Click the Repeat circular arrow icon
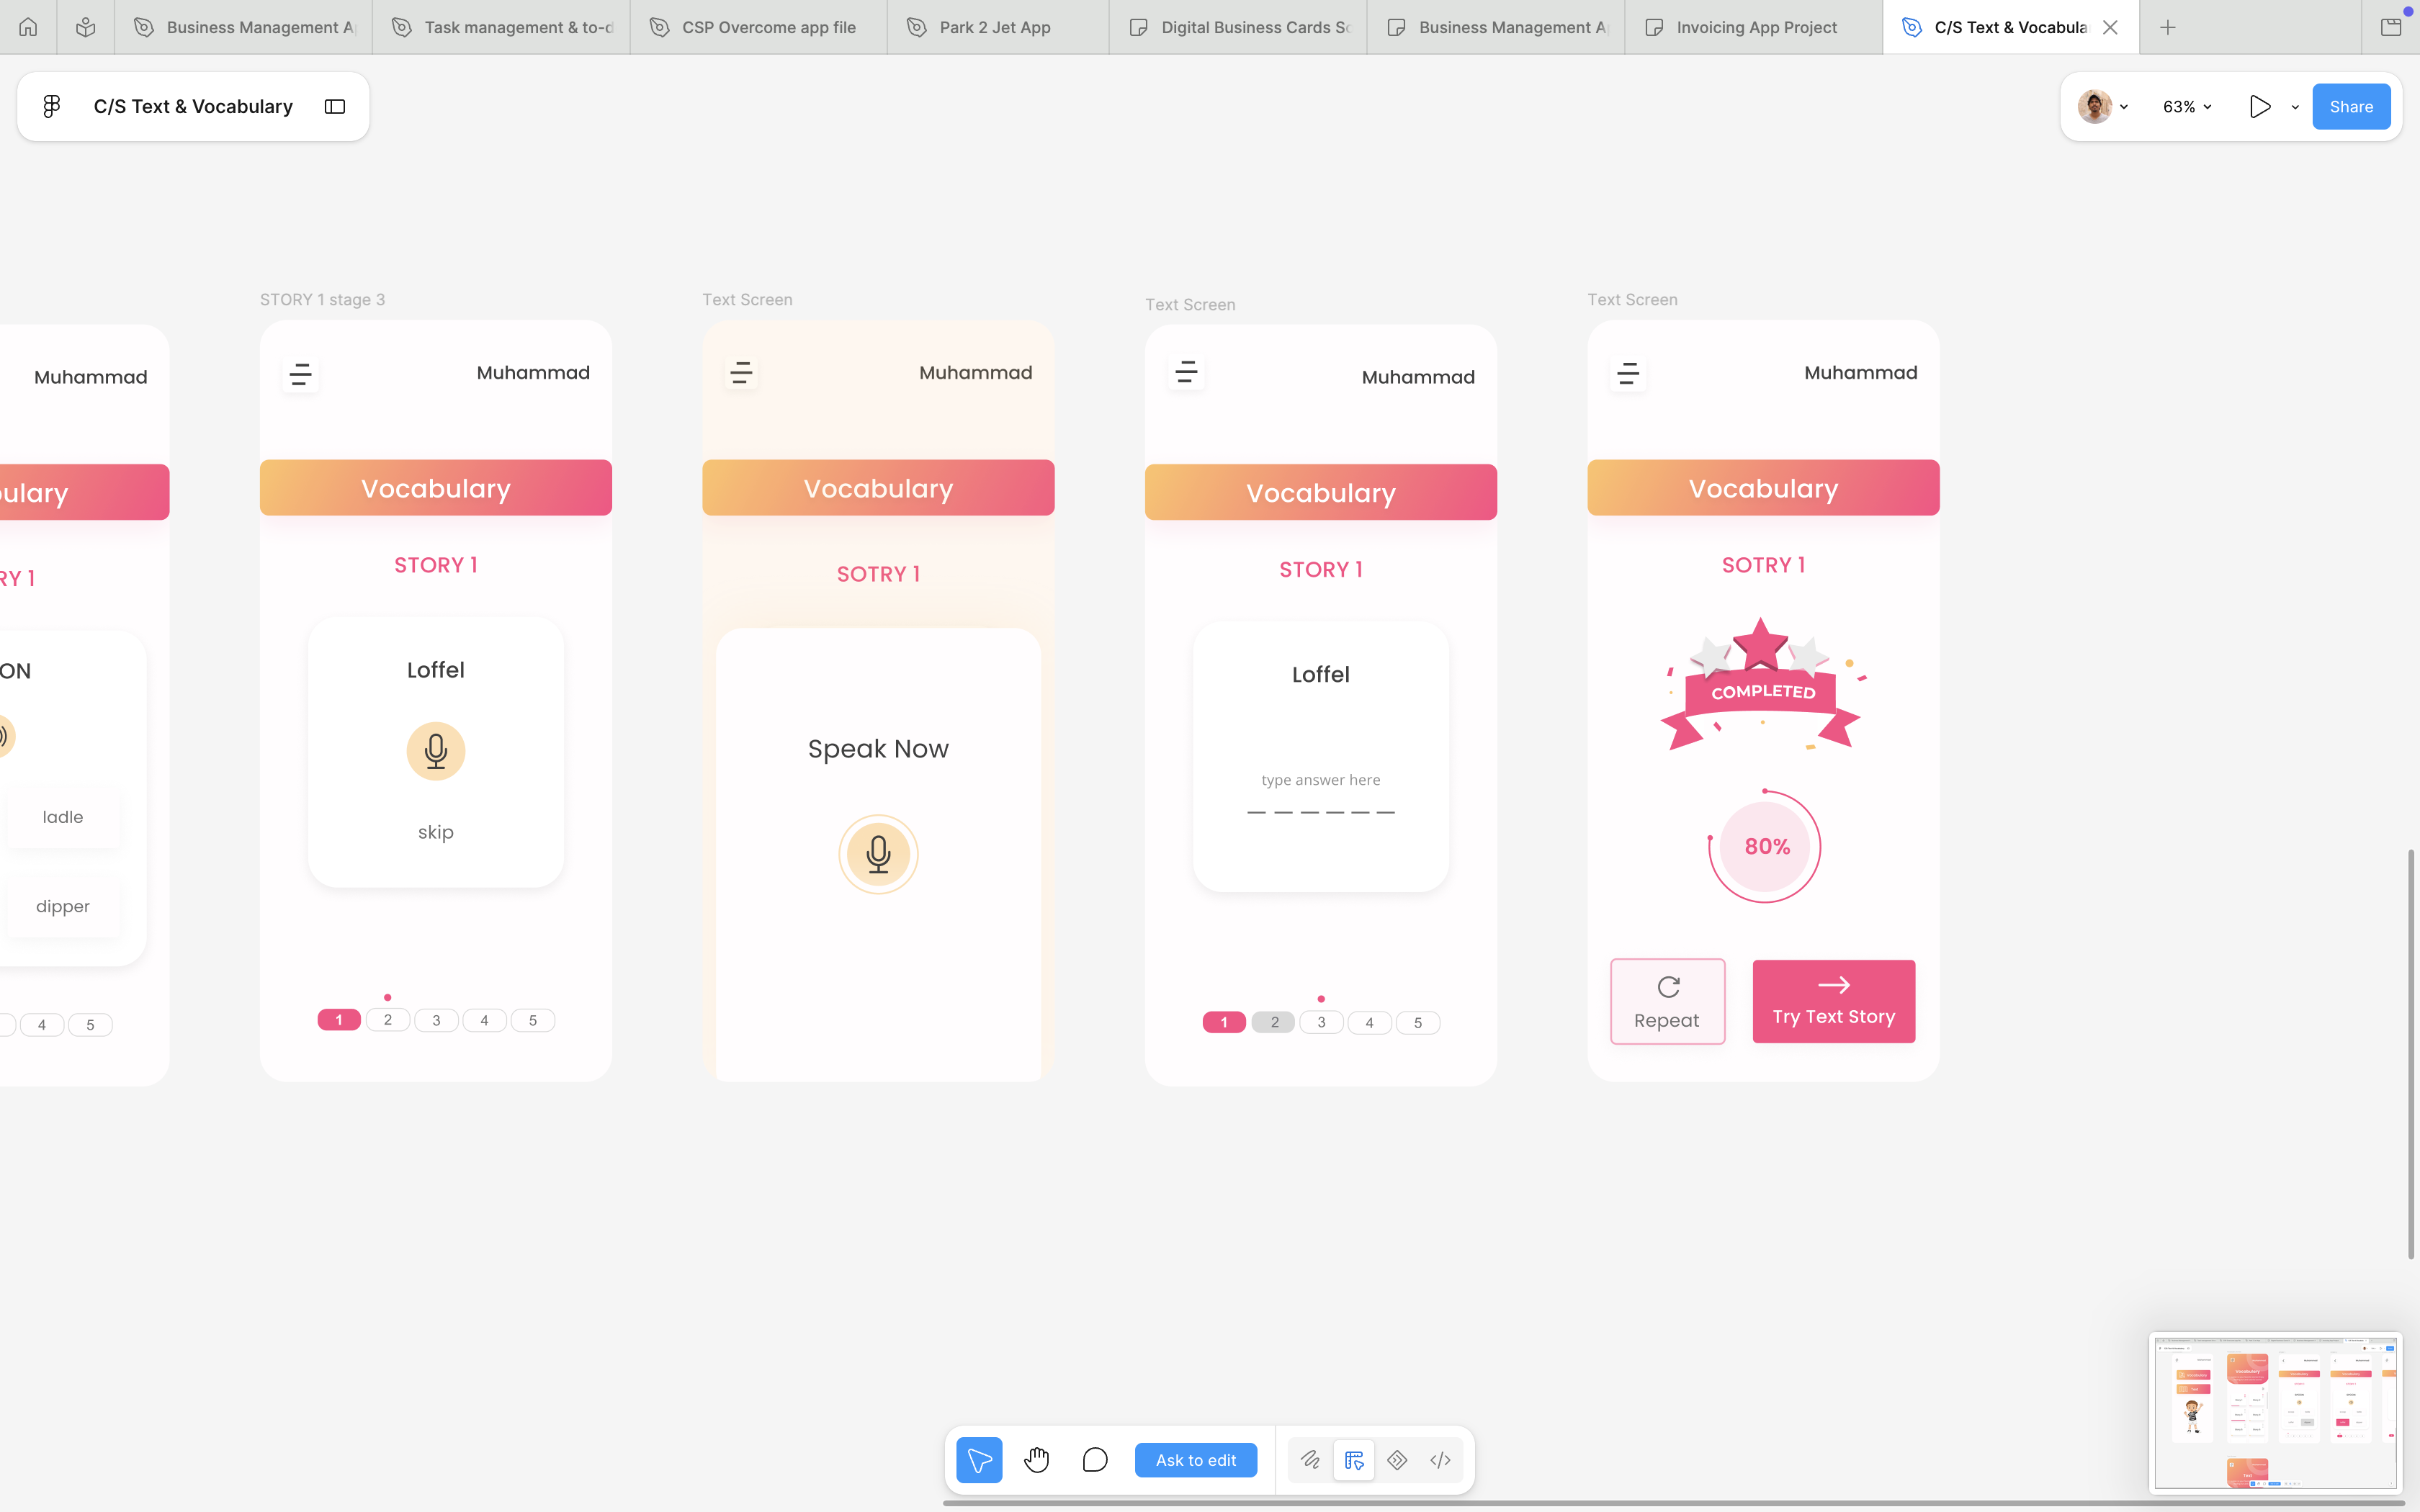Screen dimensions: 2420x1512 (1668, 987)
